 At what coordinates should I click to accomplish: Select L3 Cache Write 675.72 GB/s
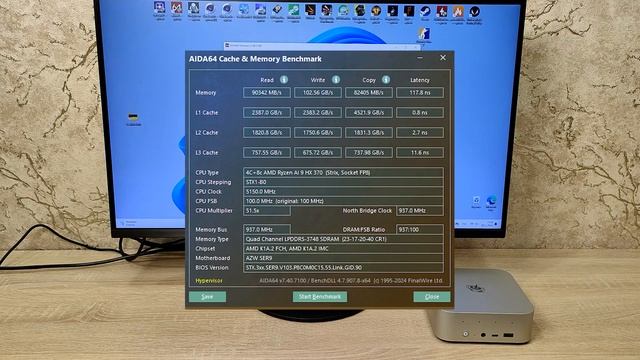click(318, 153)
